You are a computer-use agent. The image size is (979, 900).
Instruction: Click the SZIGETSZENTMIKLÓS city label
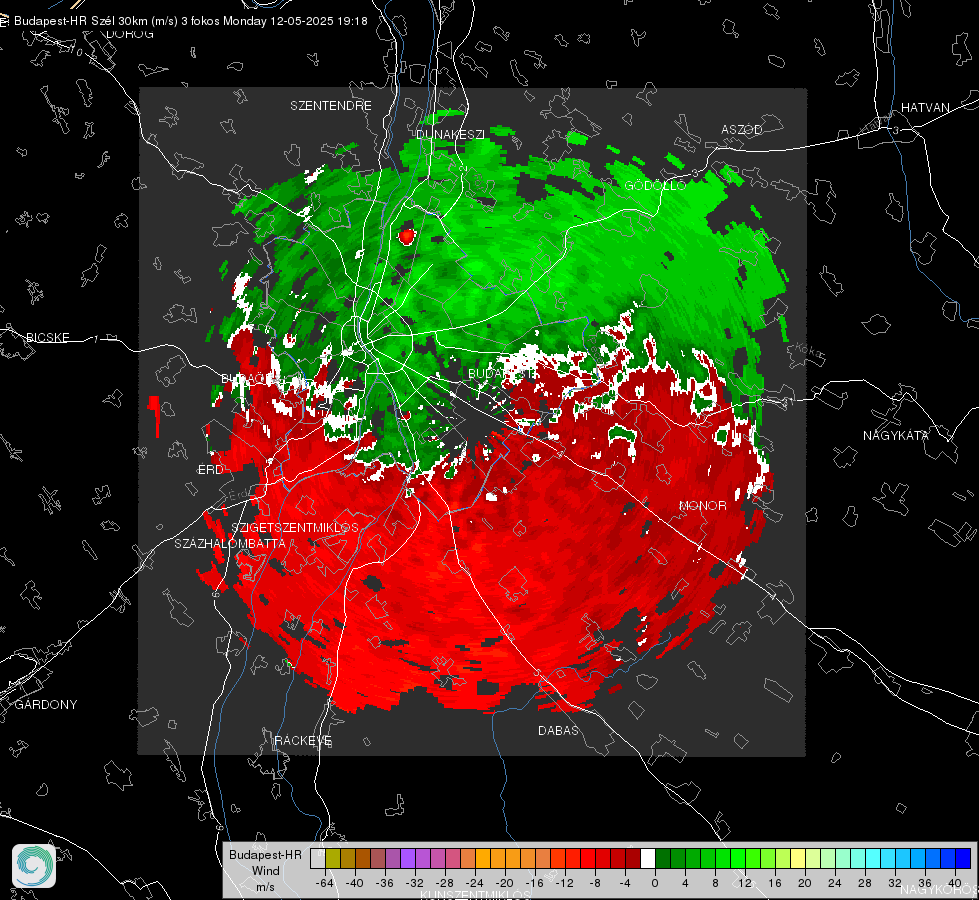[x=295, y=527]
